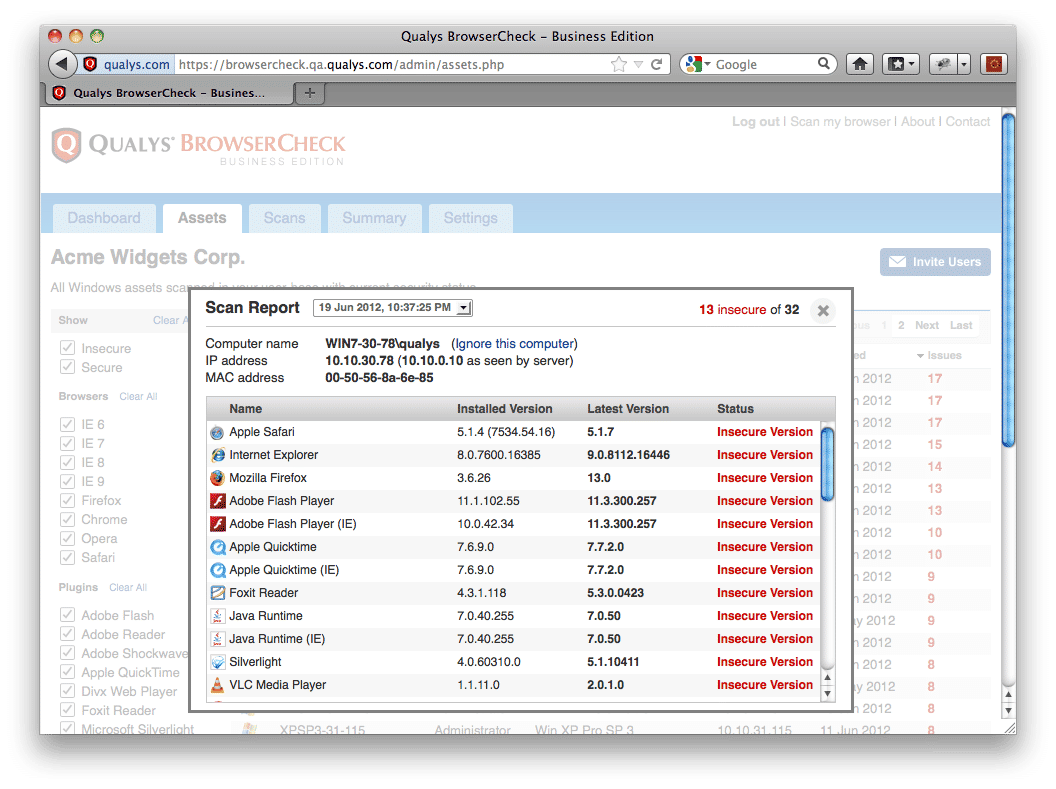Uncheck the Firefox browser filter
Screen dimensions: 1056x789
tap(67, 500)
